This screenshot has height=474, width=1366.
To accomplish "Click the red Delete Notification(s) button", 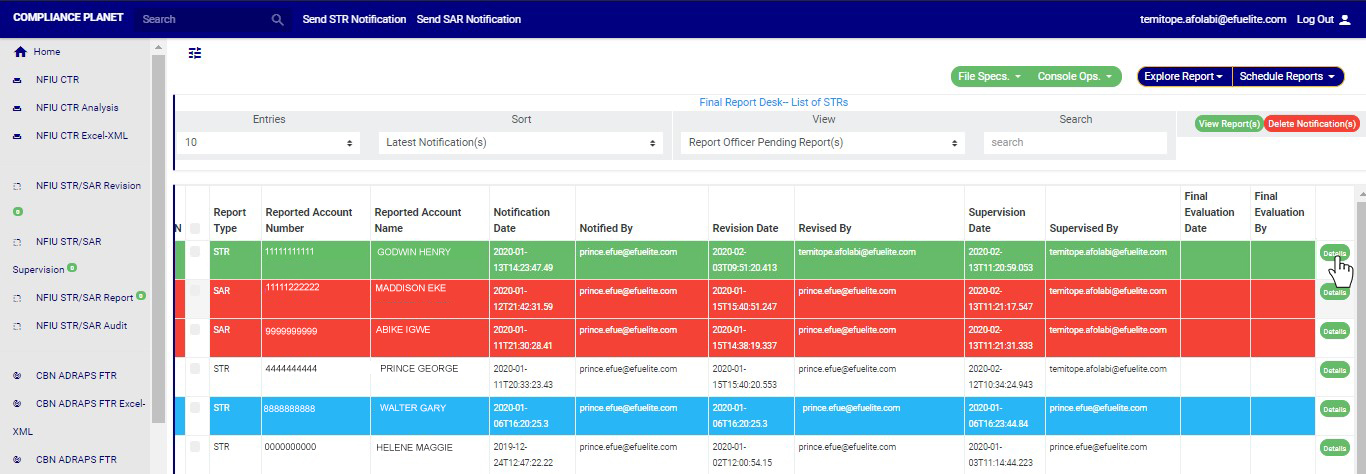I will 1311,124.
